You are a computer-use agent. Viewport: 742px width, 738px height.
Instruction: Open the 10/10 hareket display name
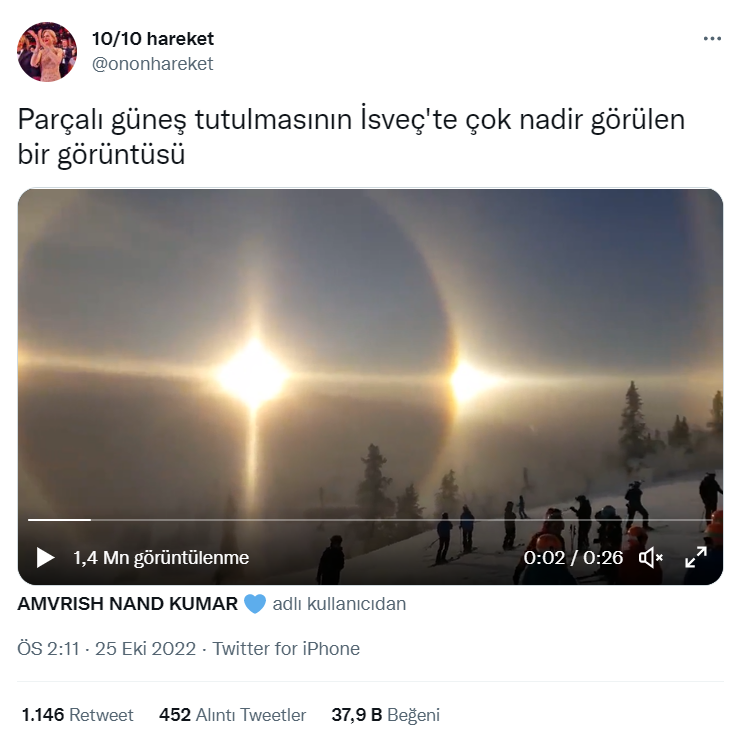pyautogui.click(x=152, y=39)
